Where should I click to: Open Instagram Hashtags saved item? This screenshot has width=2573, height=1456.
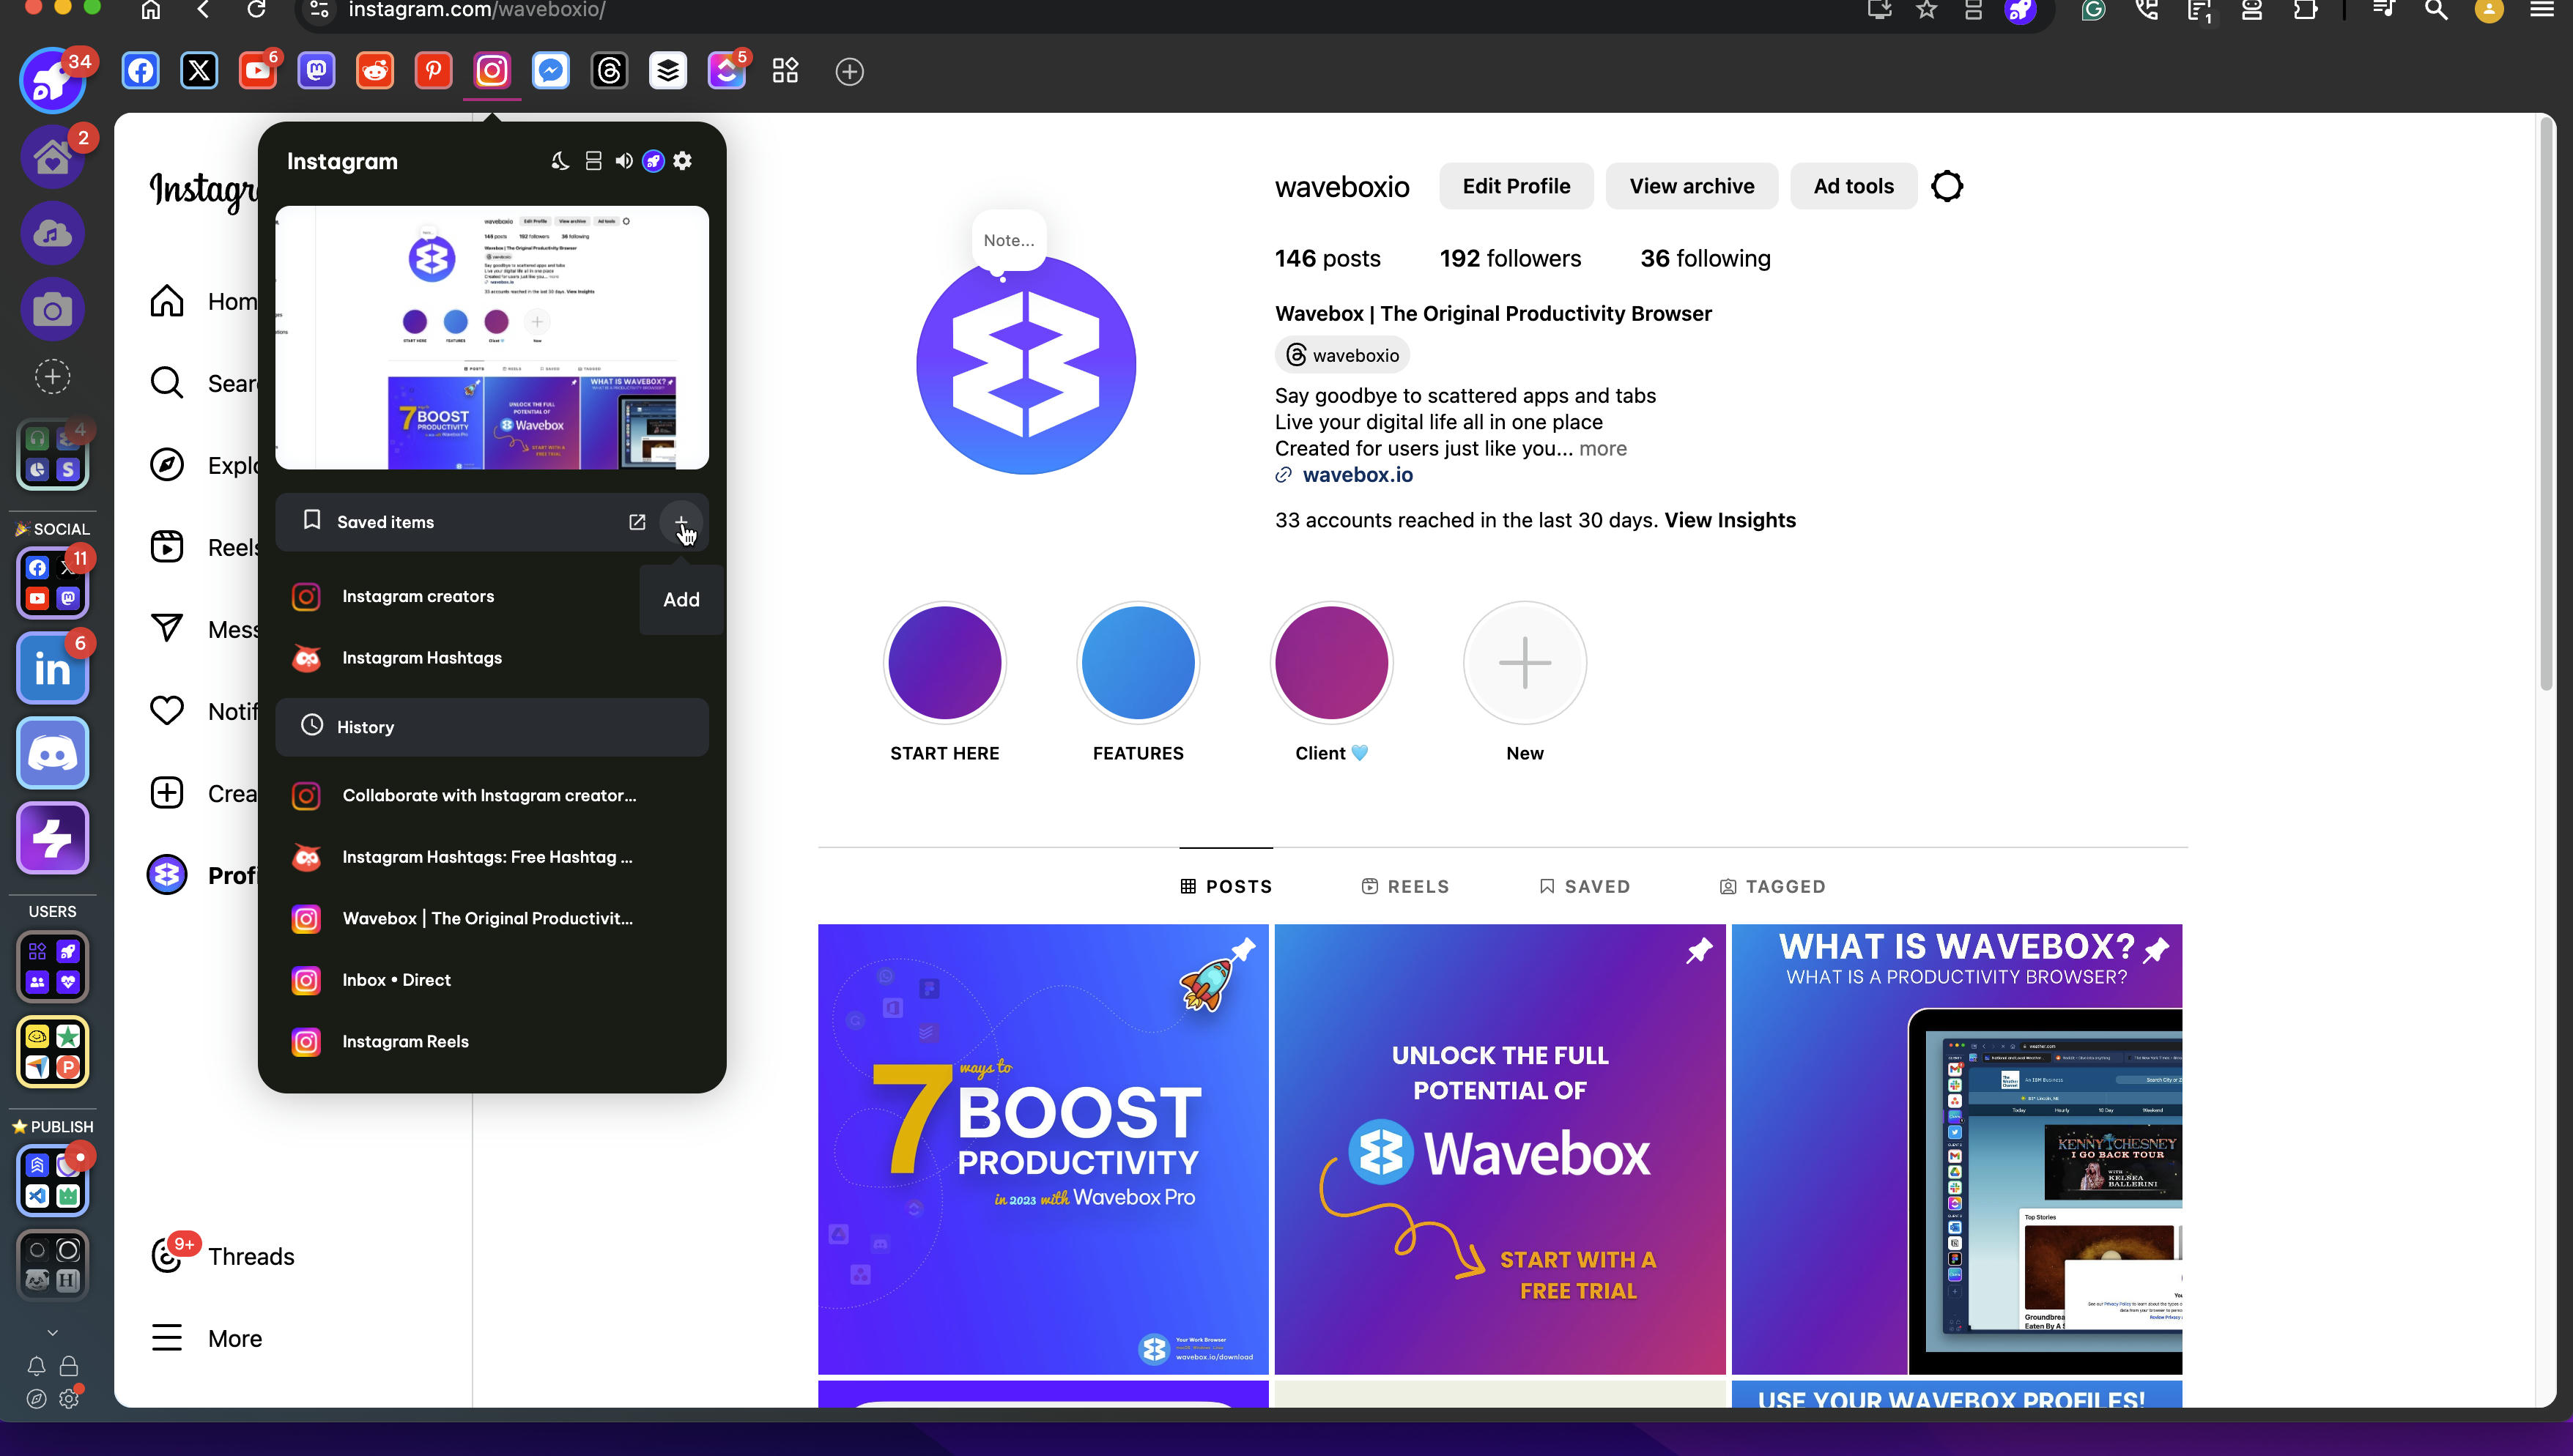point(492,657)
